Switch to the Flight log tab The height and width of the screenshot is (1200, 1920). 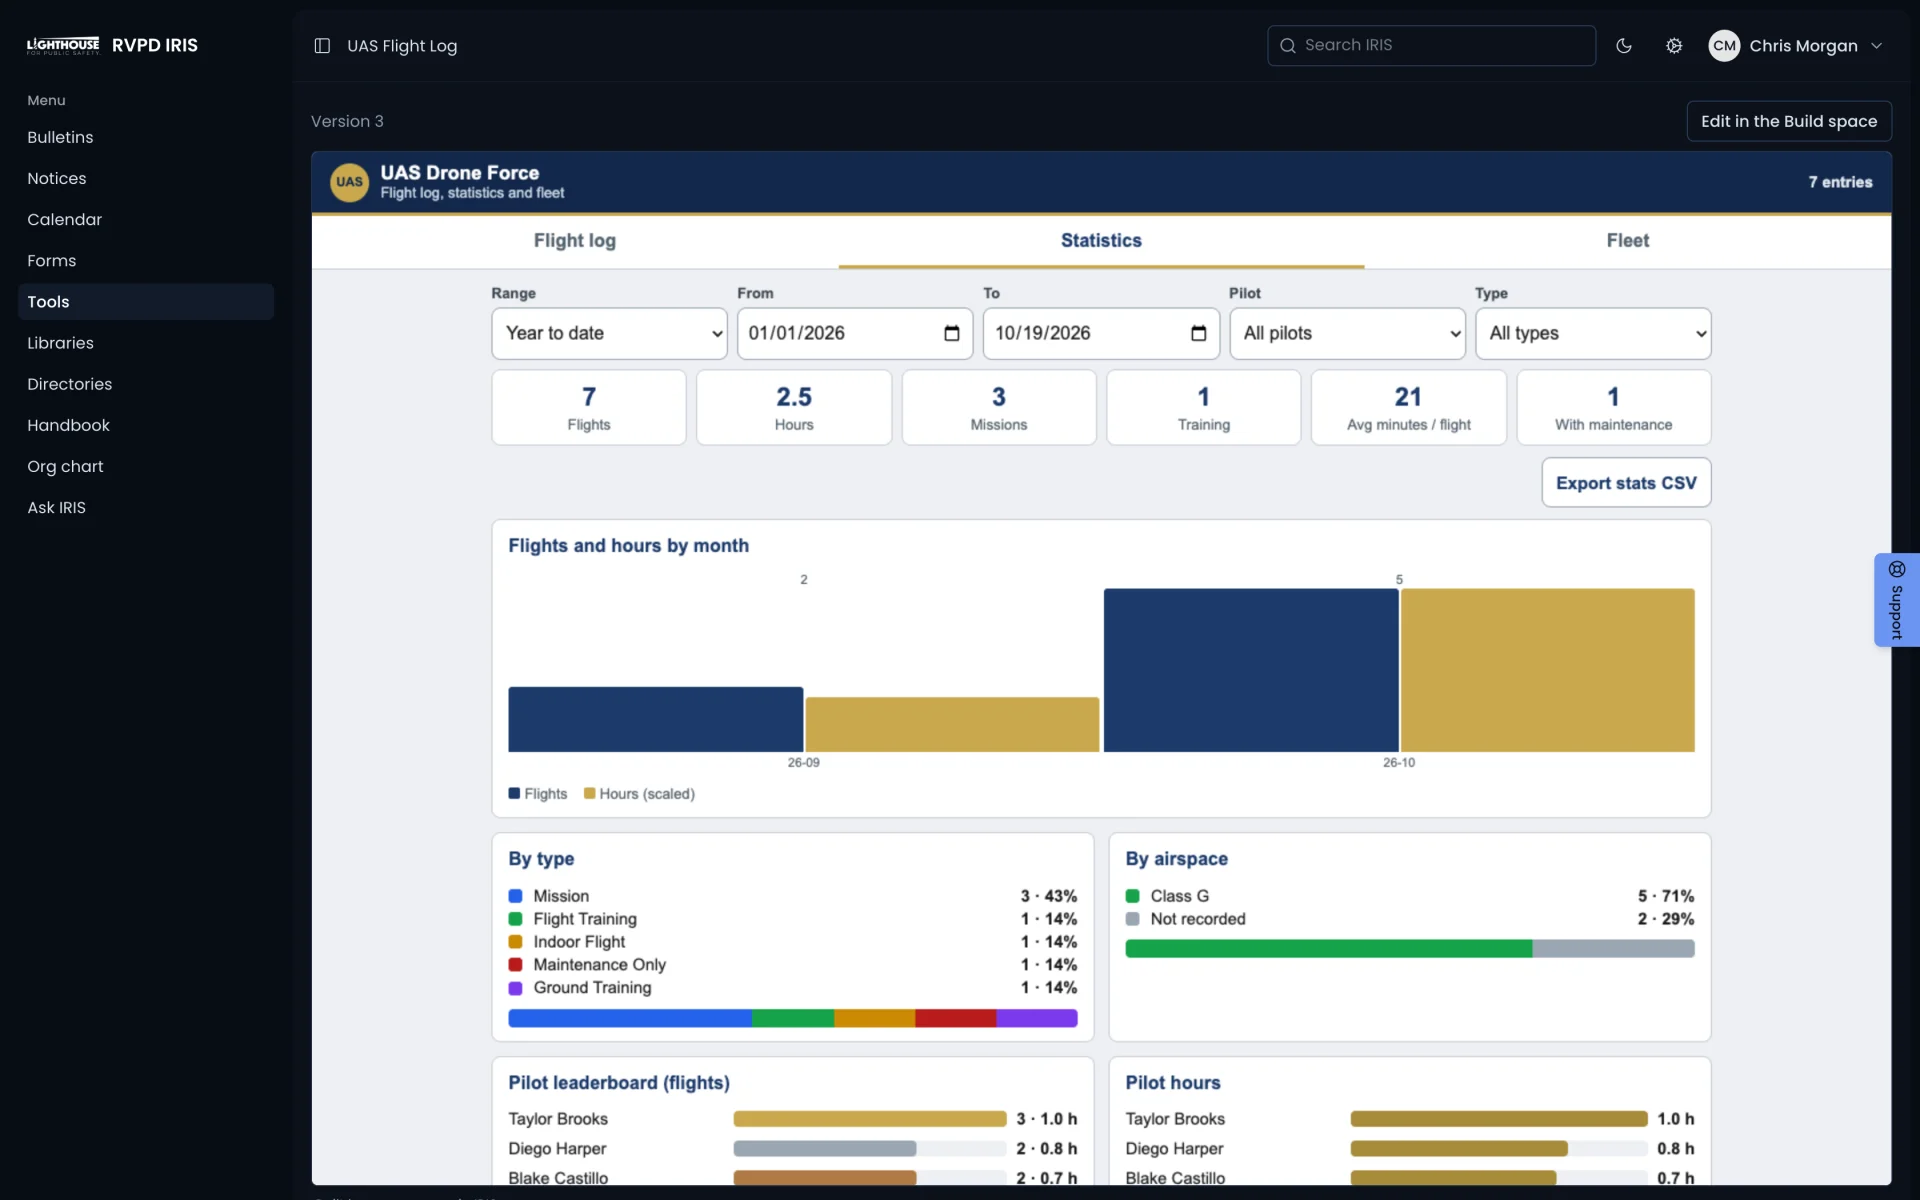(575, 241)
